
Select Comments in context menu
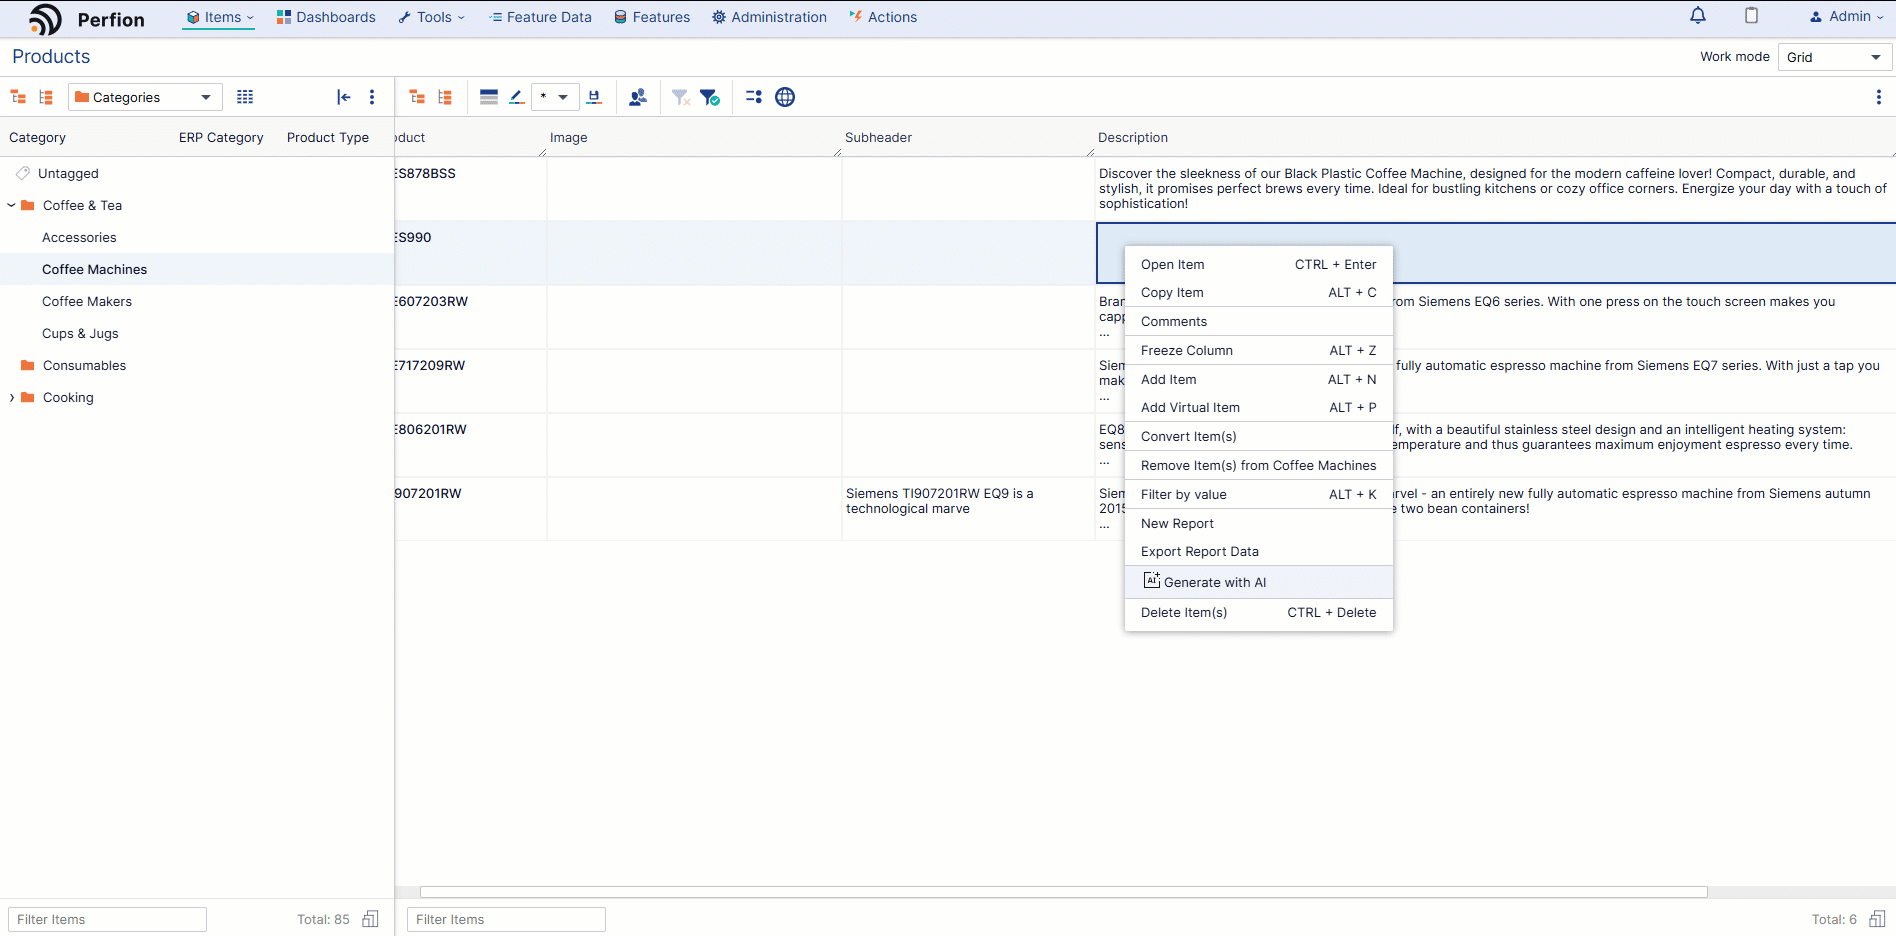pyautogui.click(x=1258, y=321)
